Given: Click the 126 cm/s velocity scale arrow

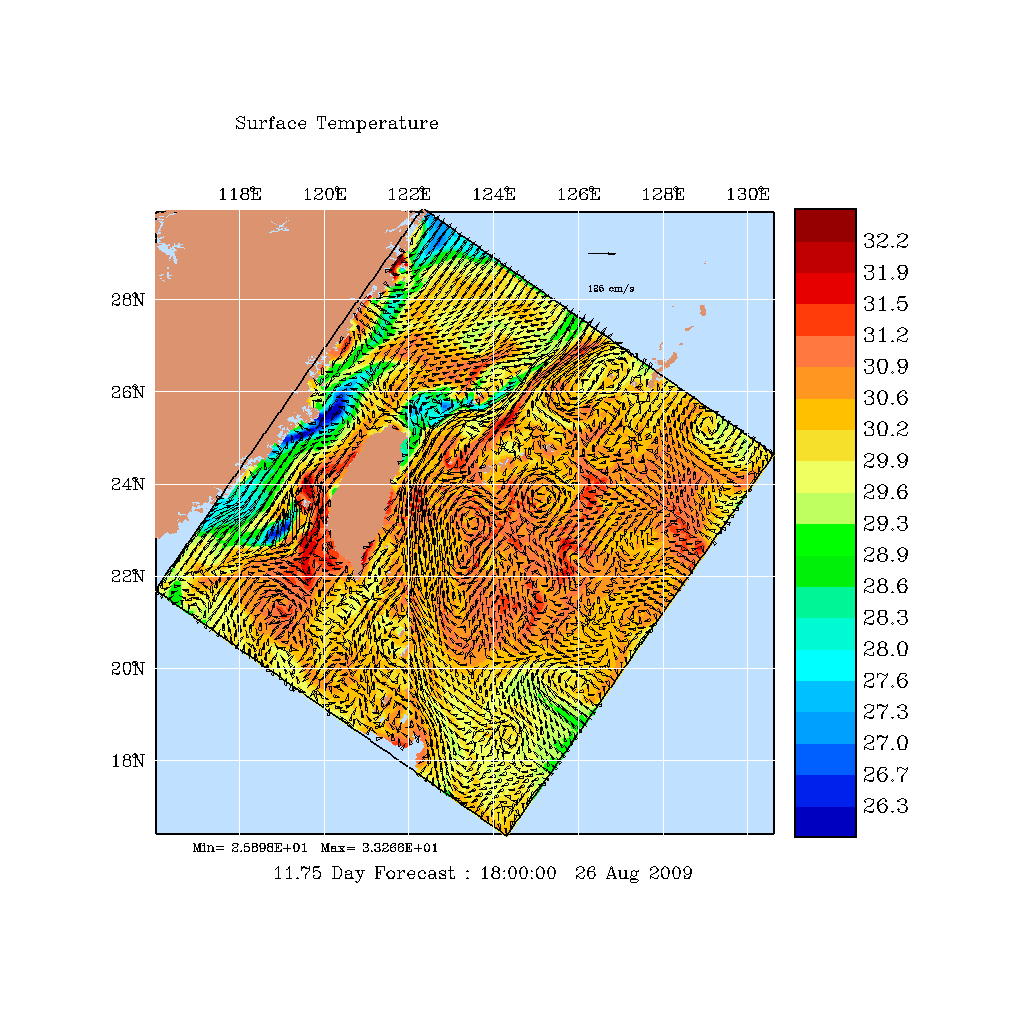Looking at the screenshot, I should tap(601, 254).
